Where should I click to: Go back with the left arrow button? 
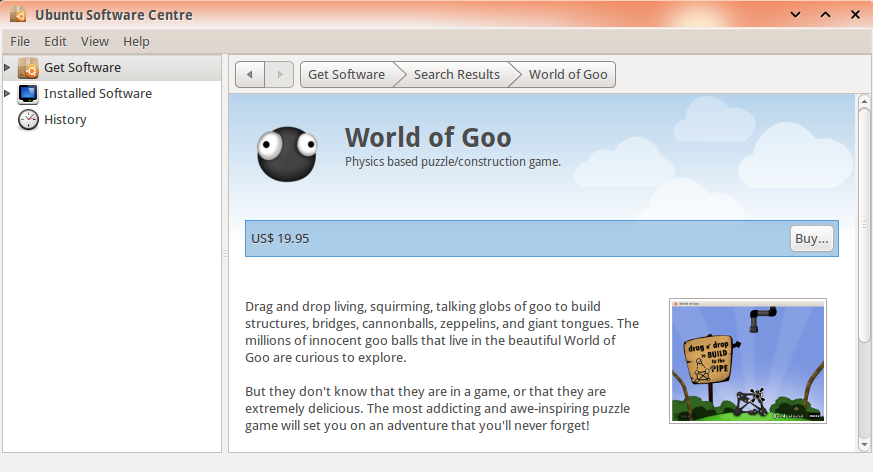(250, 75)
